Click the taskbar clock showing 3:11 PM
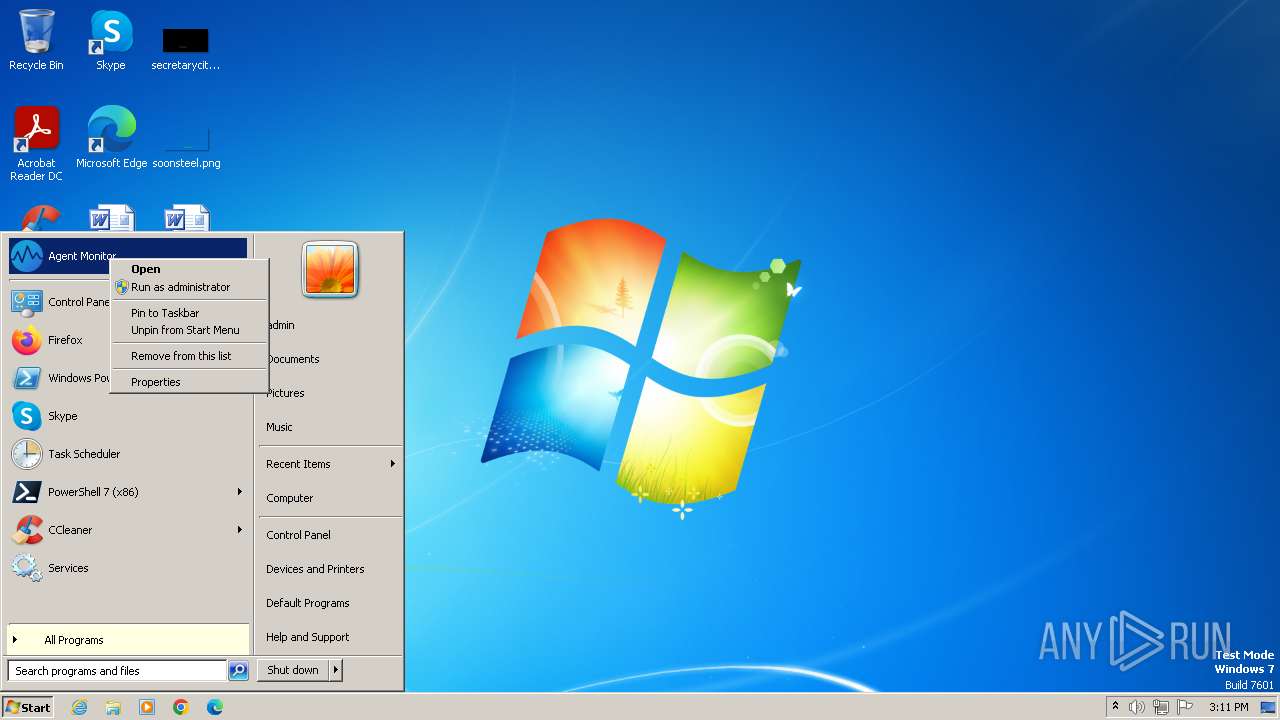Image resolution: width=1280 pixels, height=720 pixels. pos(1228,707)
